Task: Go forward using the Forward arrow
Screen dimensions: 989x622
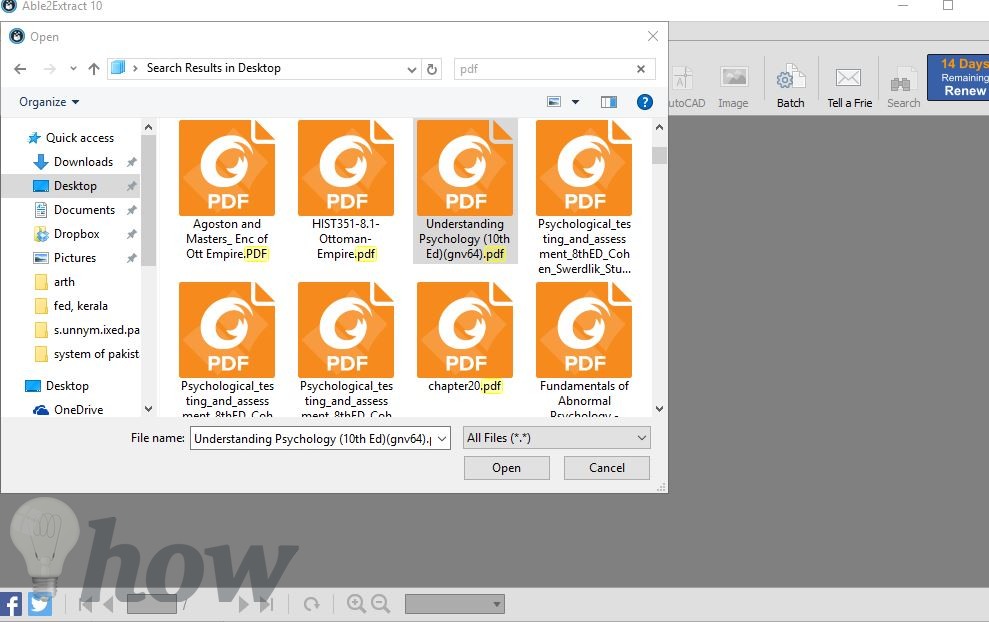Action: point(49,69)
